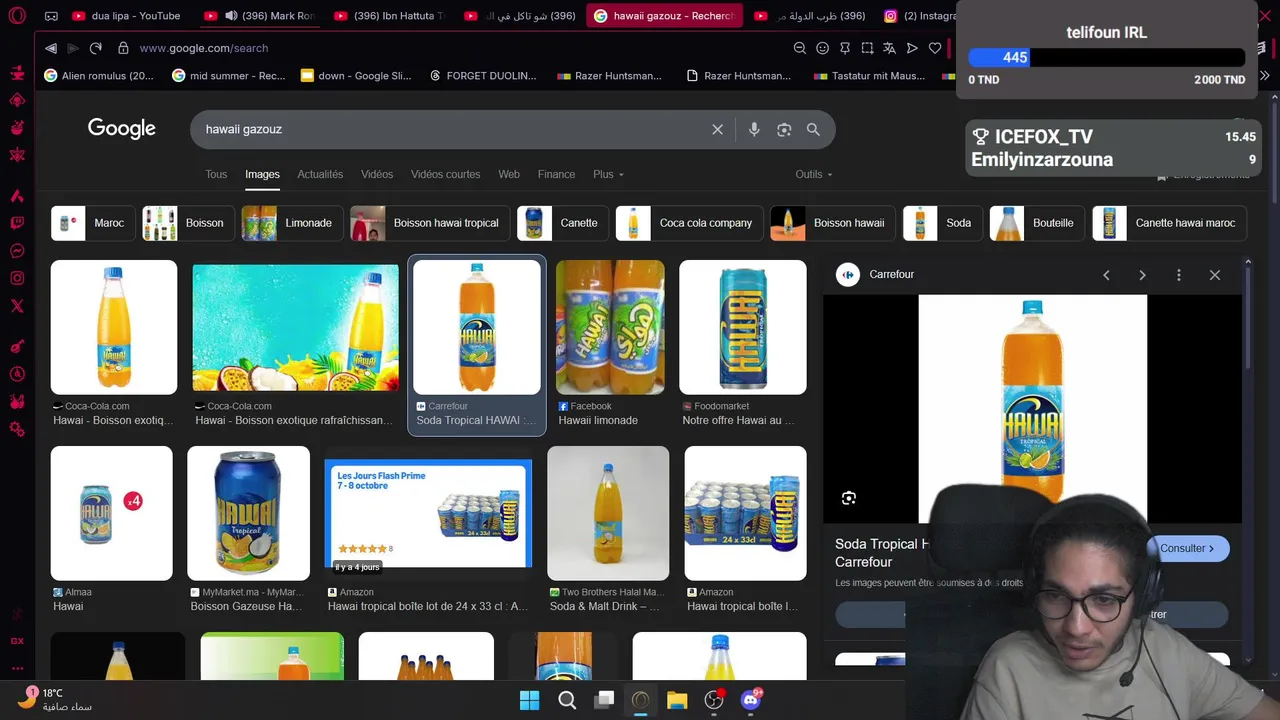The width and height of the screenshot is (1280, 720).
Task: Open Windows taskbar search
Action: click(567, 700)
